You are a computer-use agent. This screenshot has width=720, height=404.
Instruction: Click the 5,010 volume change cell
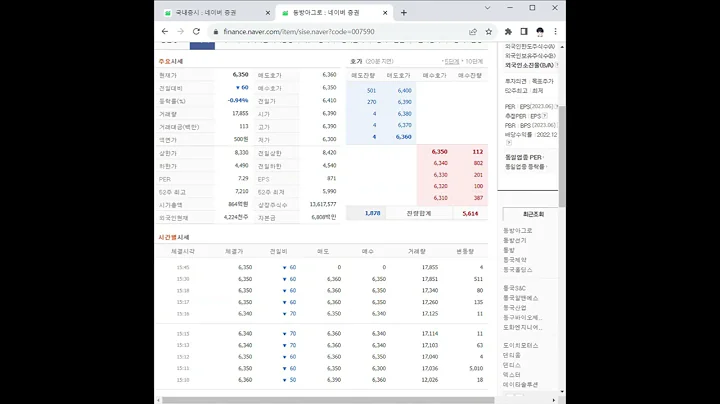click(x=476, y=368)
